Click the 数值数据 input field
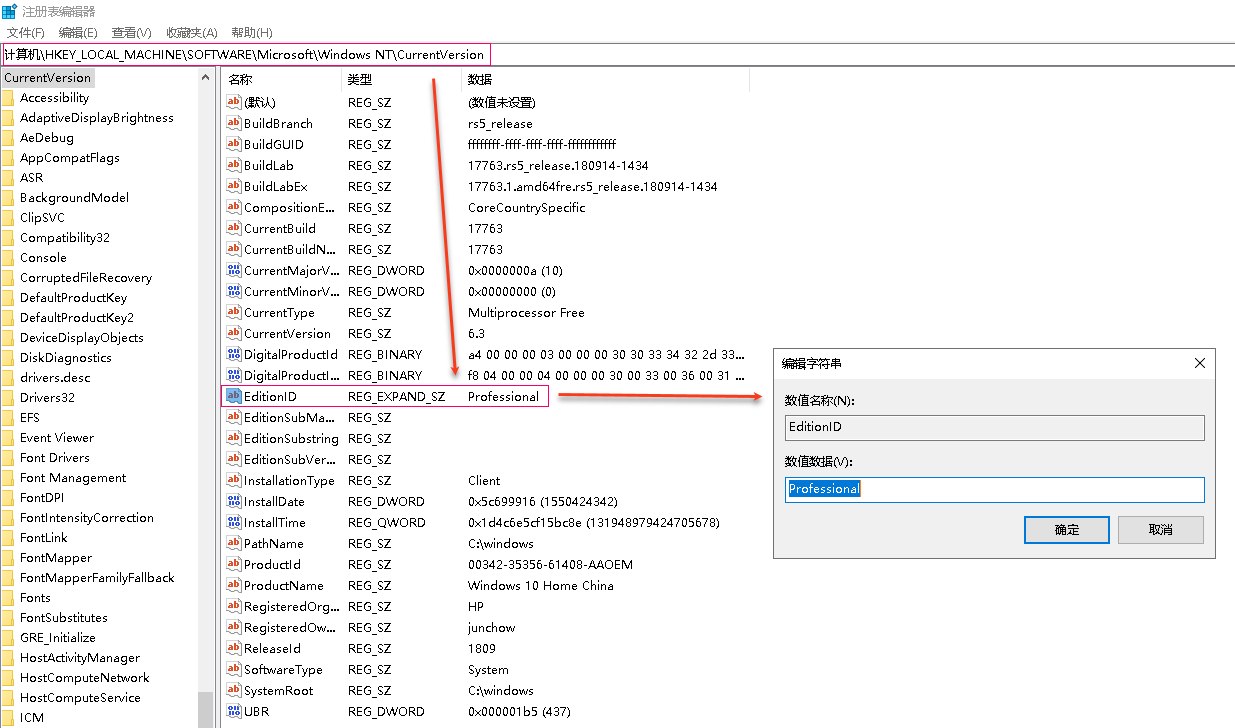This screenshot has width=1235, height=728. pyautogui.click(x=995, y=489)
